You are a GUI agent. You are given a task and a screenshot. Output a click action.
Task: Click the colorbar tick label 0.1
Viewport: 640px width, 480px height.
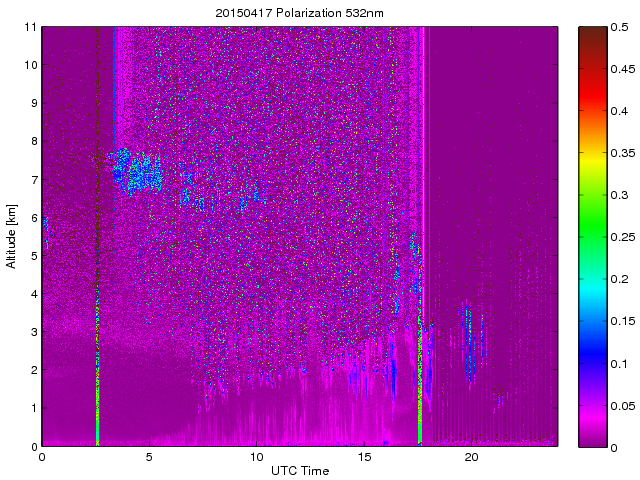[619, 363]
